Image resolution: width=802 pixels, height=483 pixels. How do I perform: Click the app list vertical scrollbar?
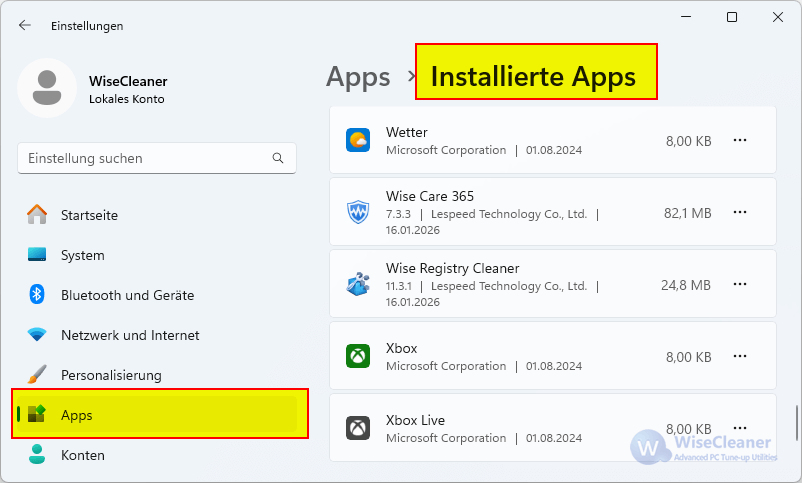796,423
